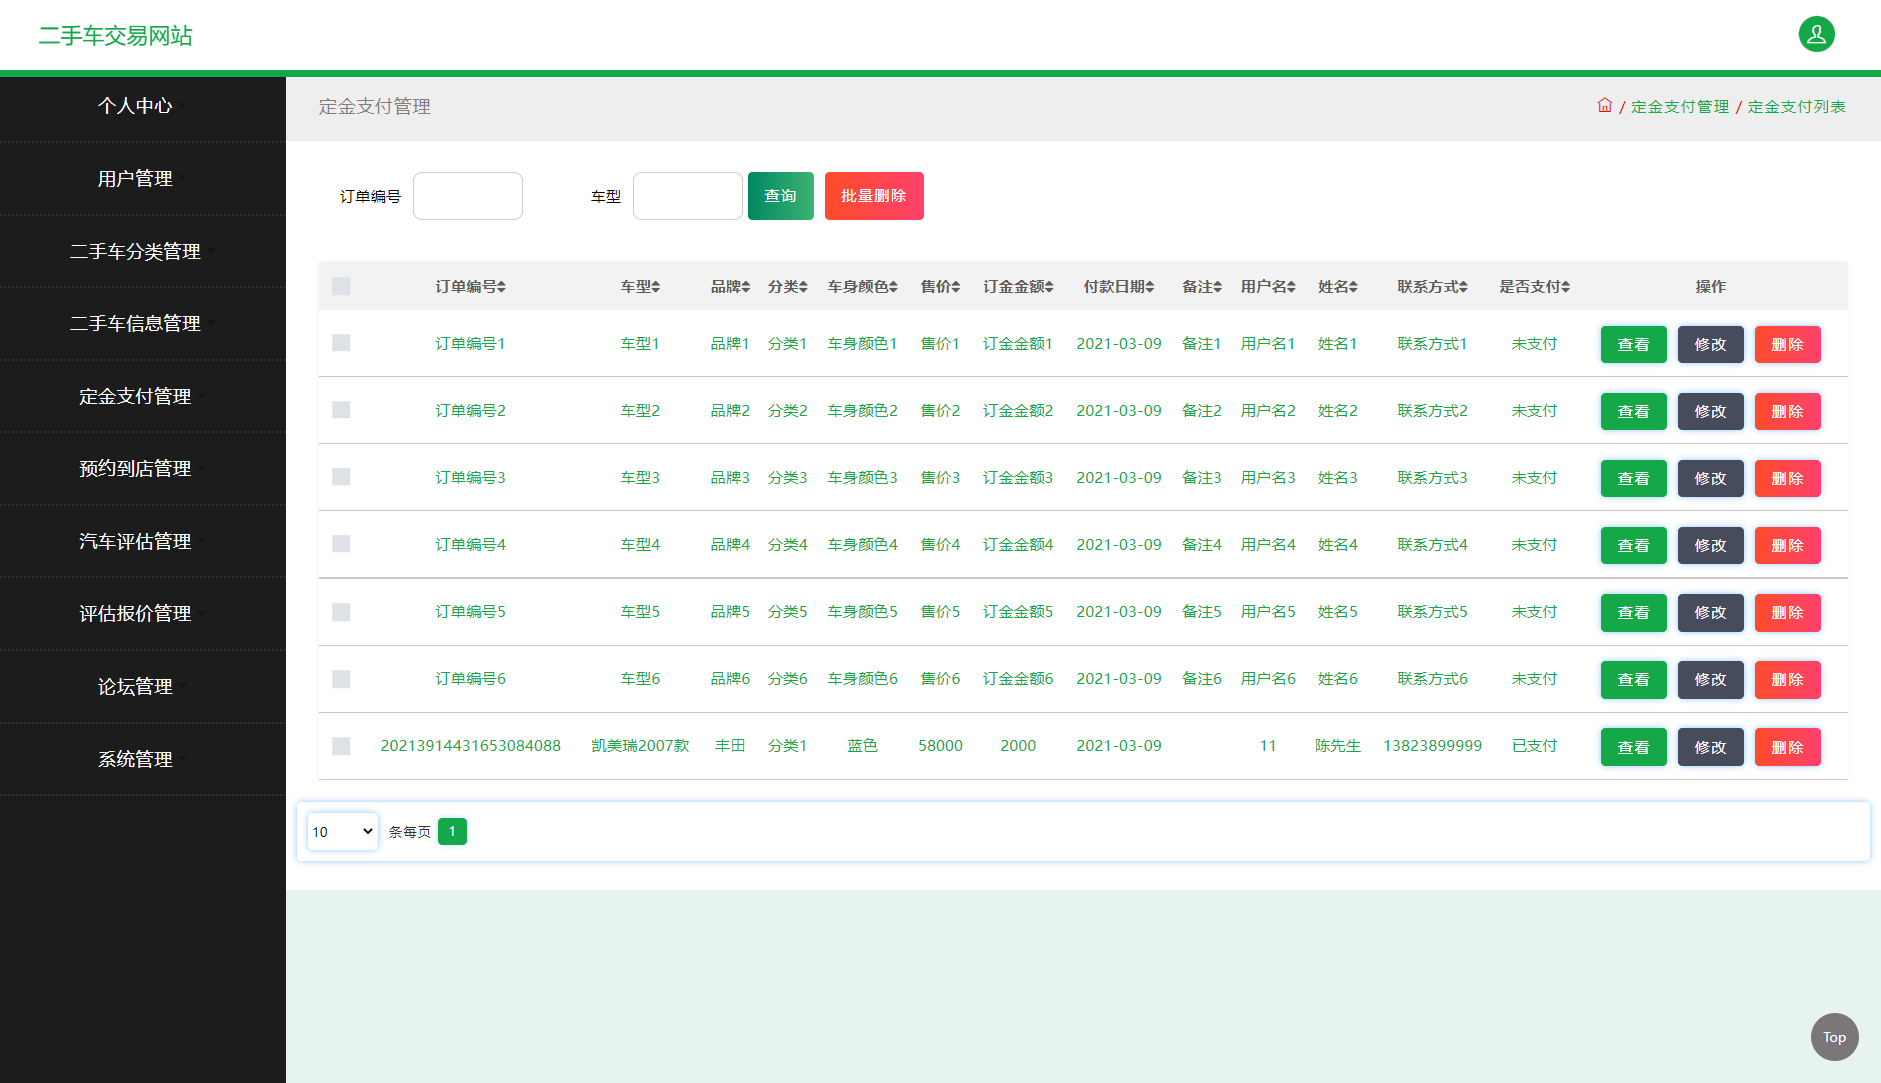Sort by 姓名 column arrows
The image size is (1881, 1083).
(1353, 287)
